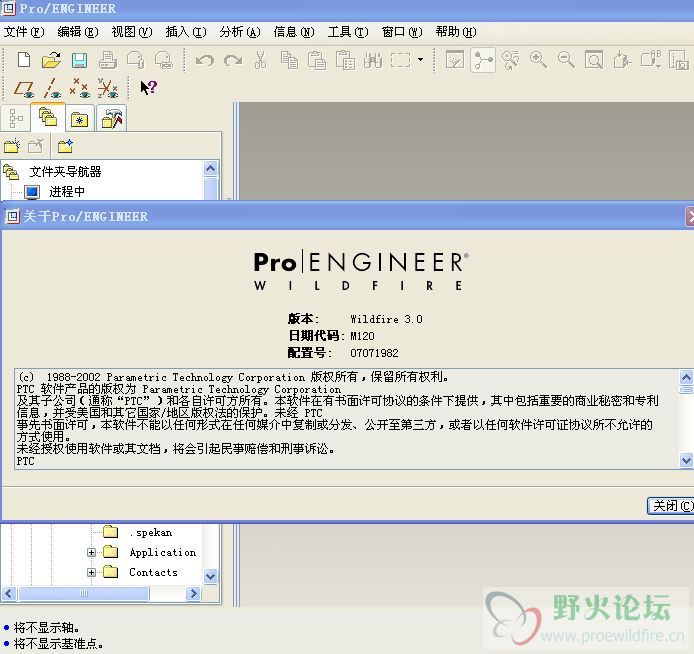The width and height of the screenshot is (694, 654).
Task: Click the 将不显示基准点 status message
Action: [x=58, y=644]
